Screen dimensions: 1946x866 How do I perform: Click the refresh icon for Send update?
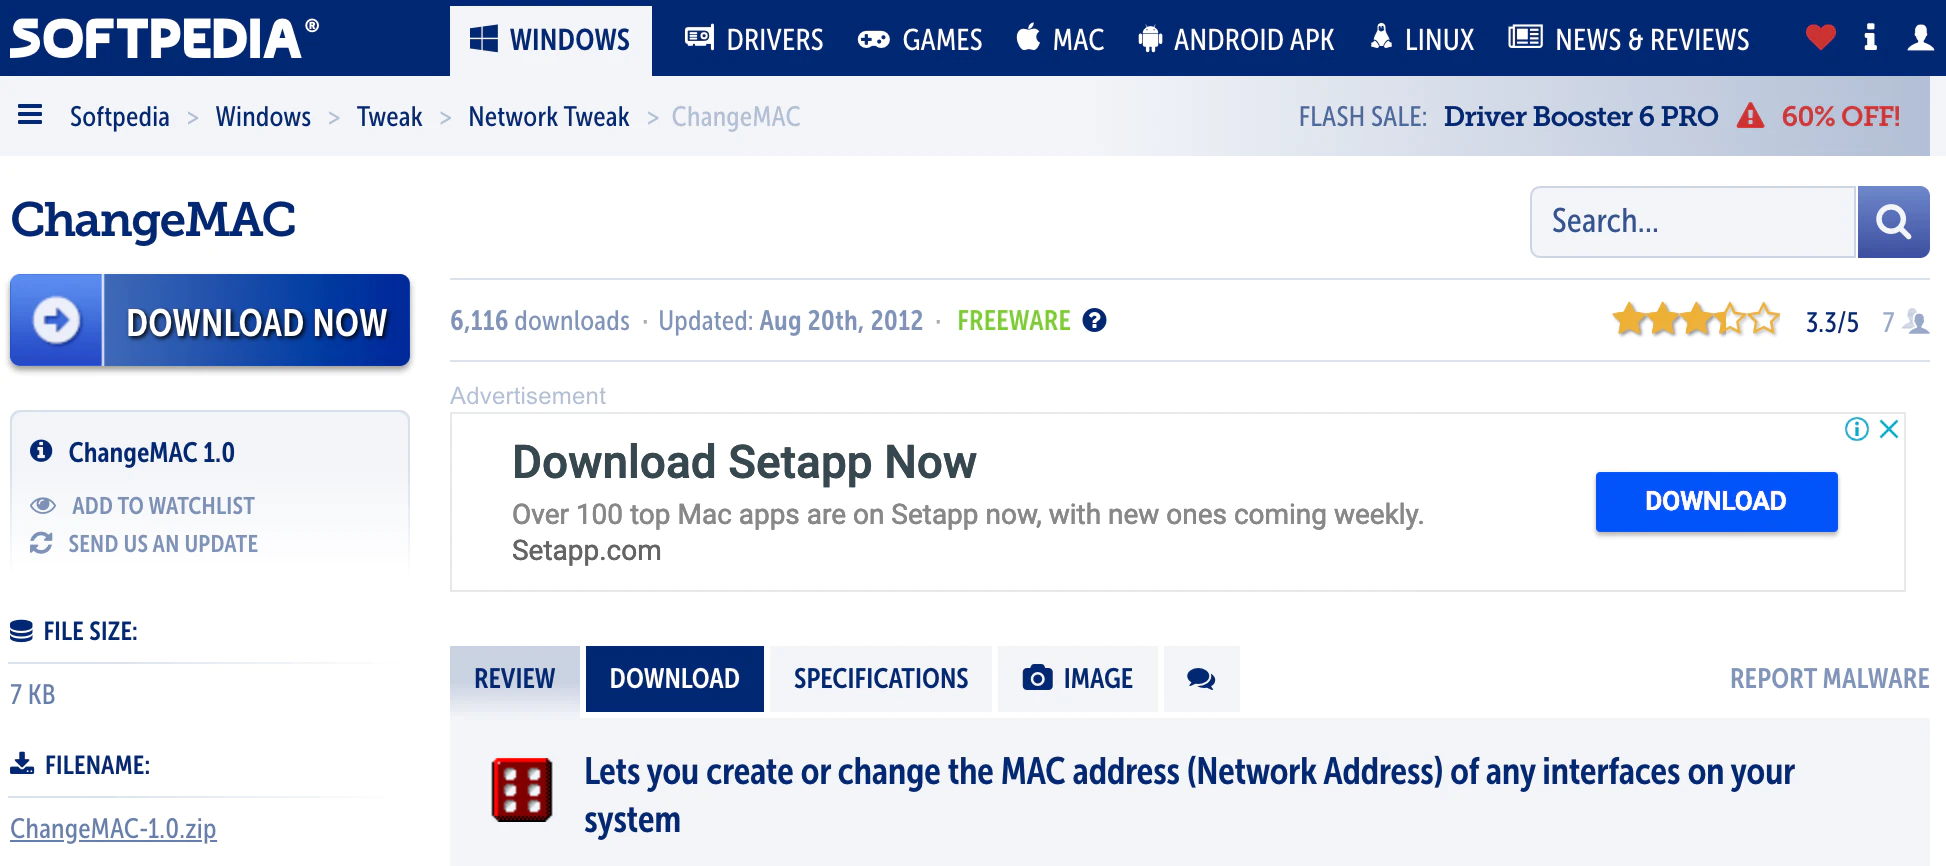tap(41, 543)
